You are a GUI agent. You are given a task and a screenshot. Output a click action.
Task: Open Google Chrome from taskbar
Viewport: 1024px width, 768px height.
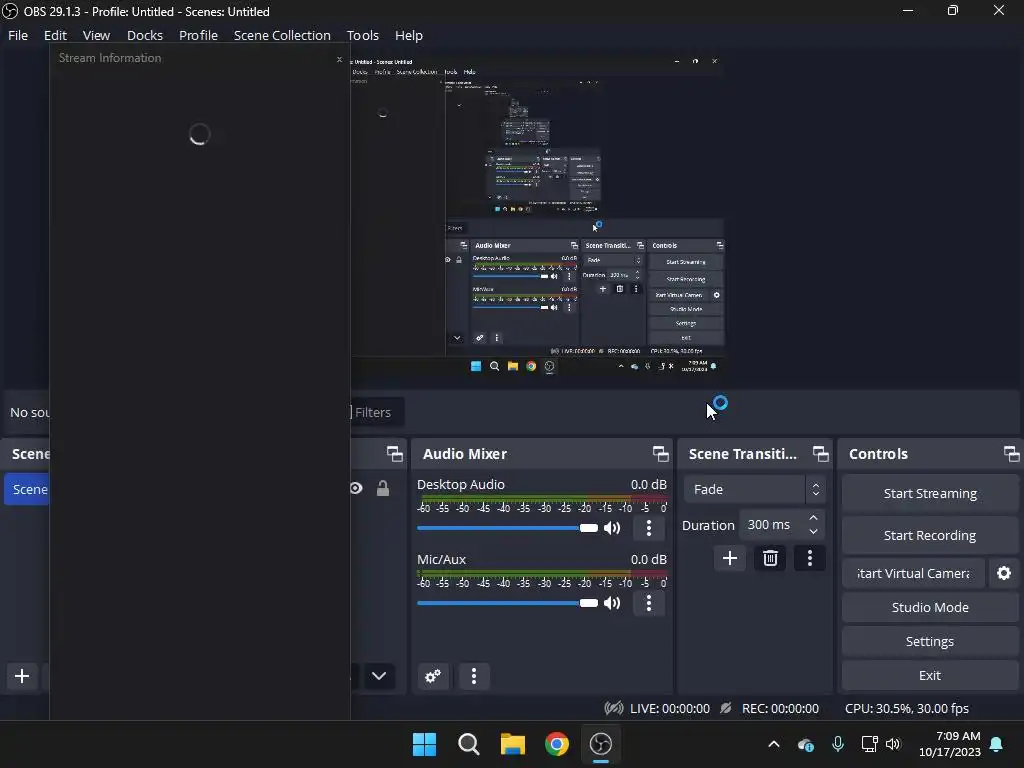tap(557, 744)
